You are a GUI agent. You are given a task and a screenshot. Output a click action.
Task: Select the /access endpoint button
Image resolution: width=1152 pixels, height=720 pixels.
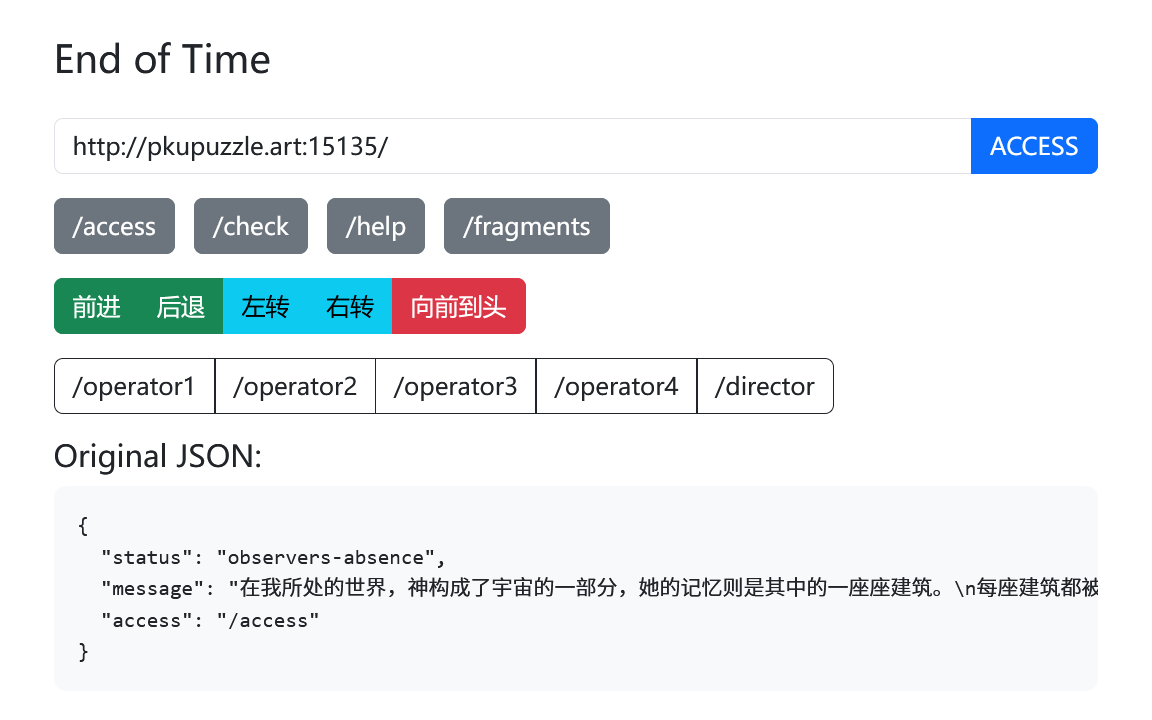pos(114,226)
